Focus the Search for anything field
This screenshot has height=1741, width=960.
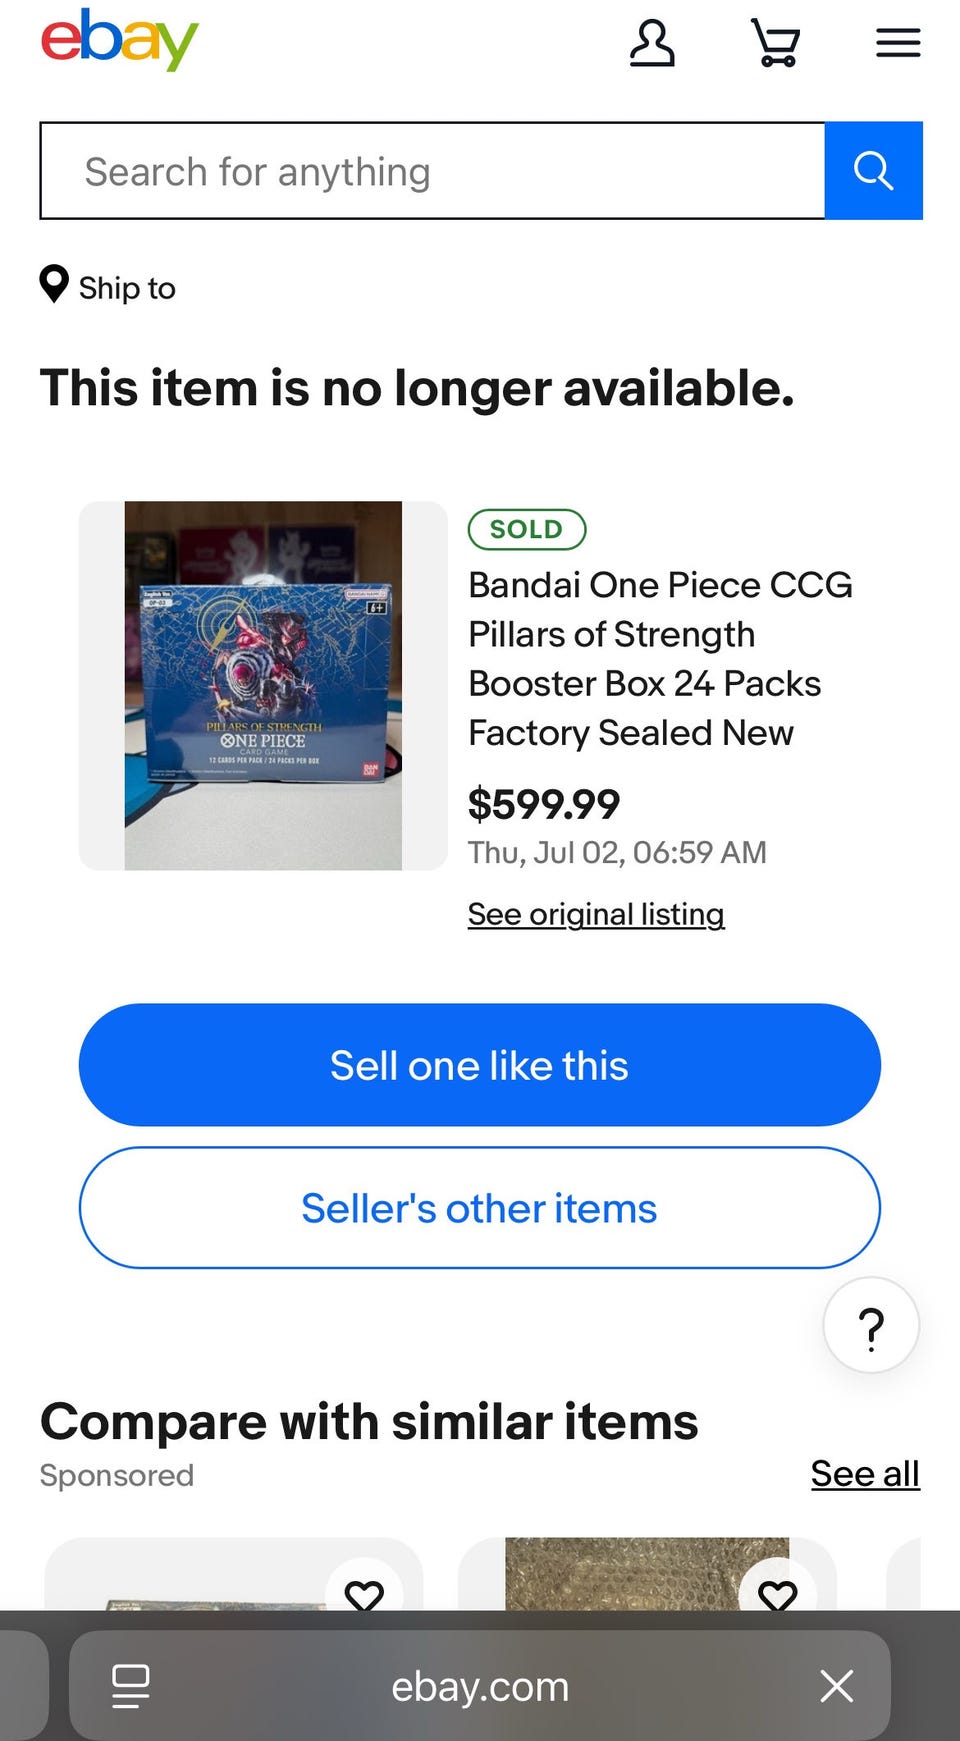pos(432,171)
